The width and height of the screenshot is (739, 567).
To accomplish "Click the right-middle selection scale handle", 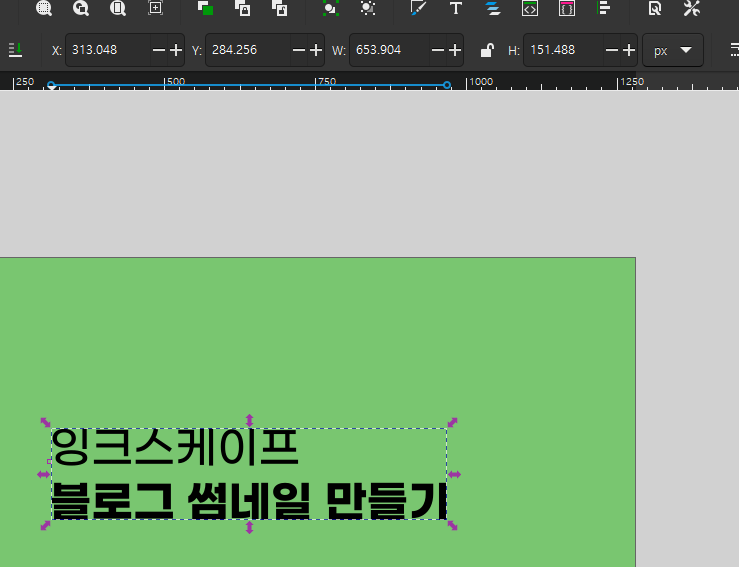I will point(454,475).
